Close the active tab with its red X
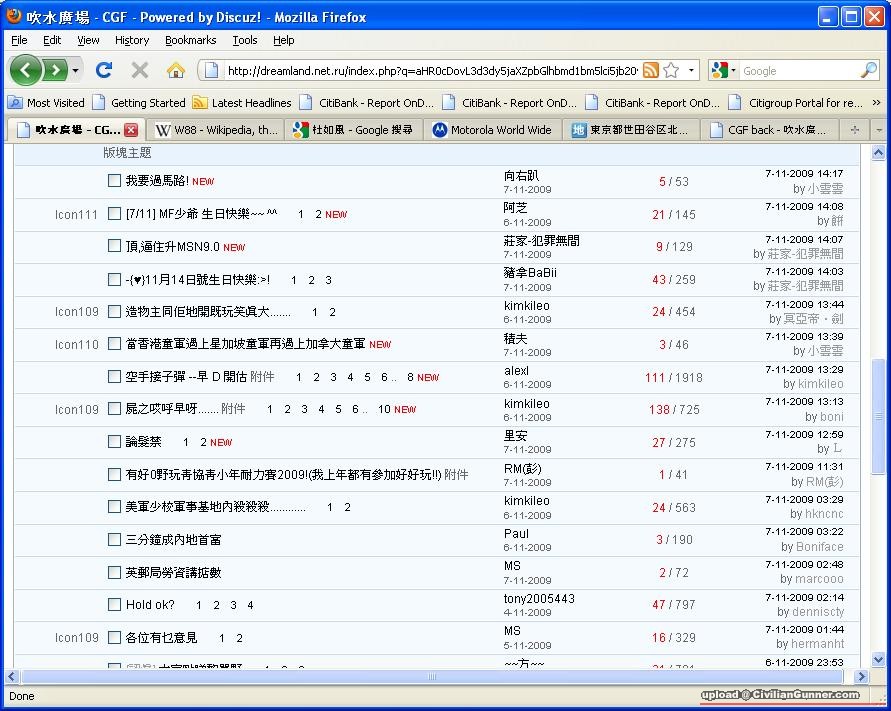The image size is (891, 711). pos(131,130)
